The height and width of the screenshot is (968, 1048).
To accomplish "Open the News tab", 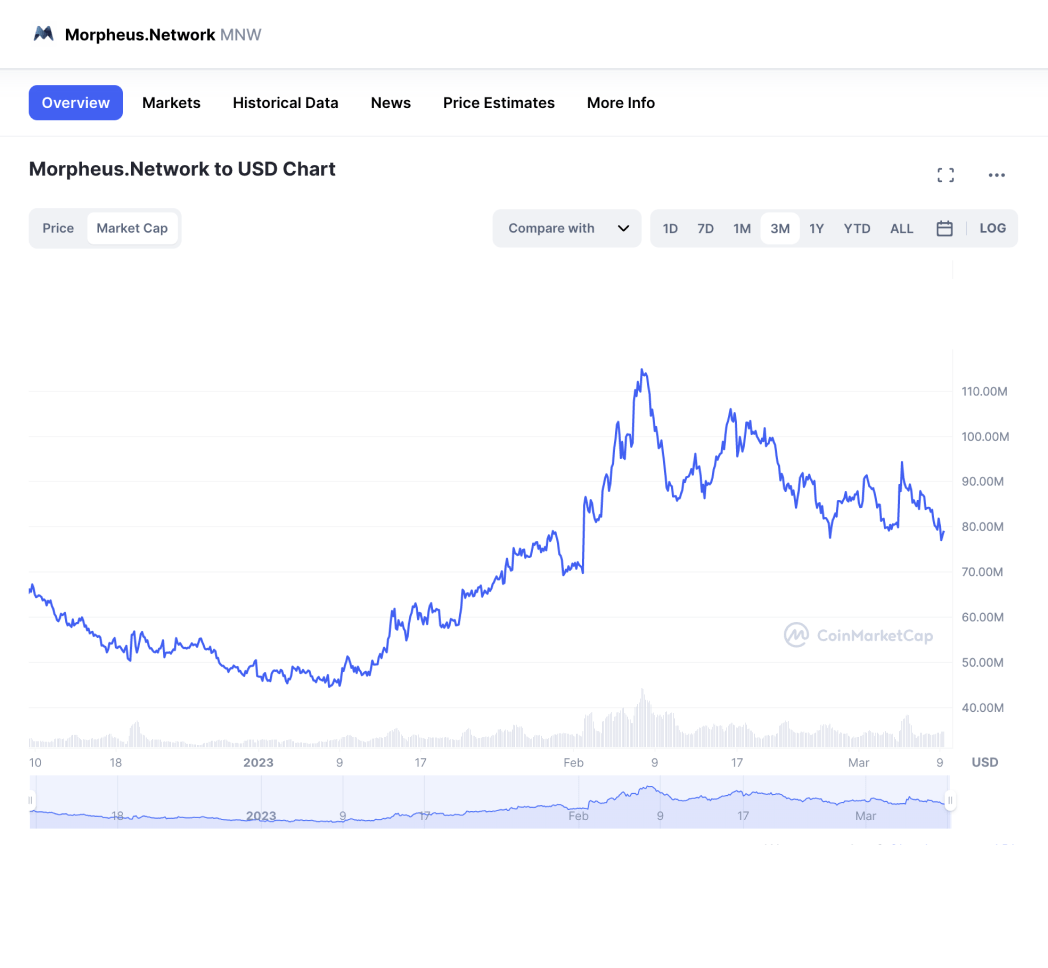I will click(x=391, y=103).
